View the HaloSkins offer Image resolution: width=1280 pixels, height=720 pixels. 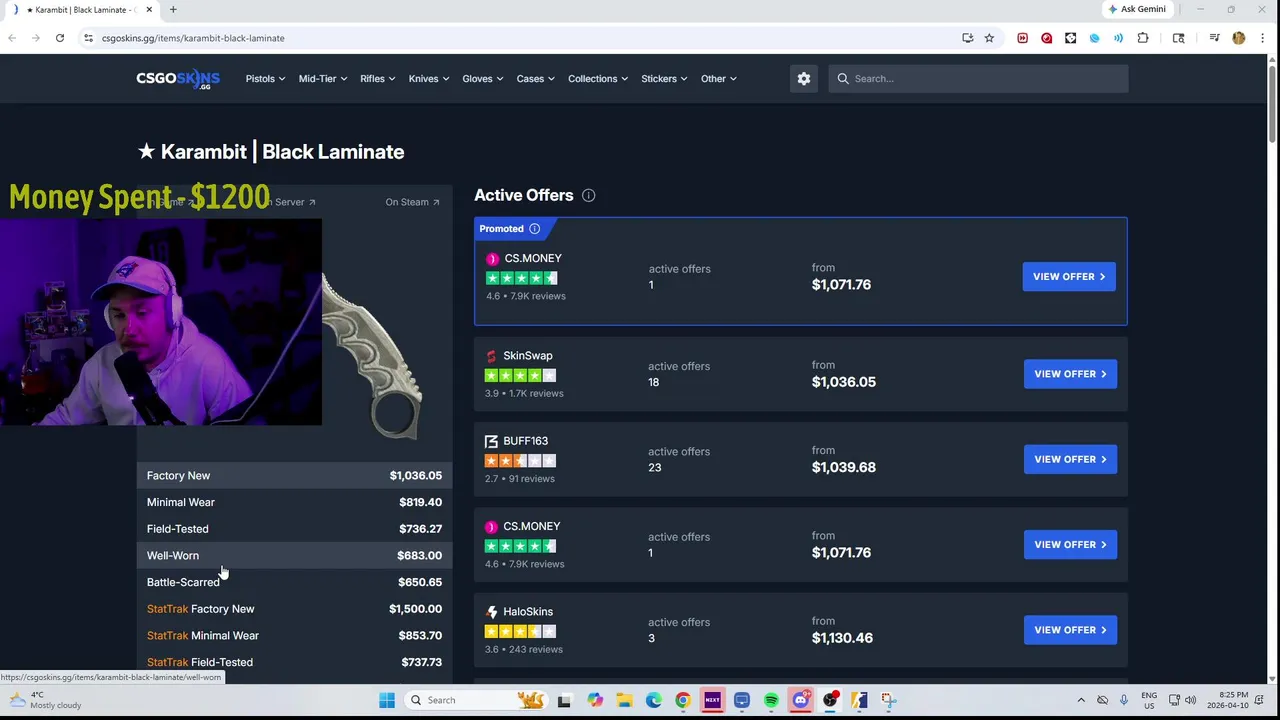tap(1070, 630)
